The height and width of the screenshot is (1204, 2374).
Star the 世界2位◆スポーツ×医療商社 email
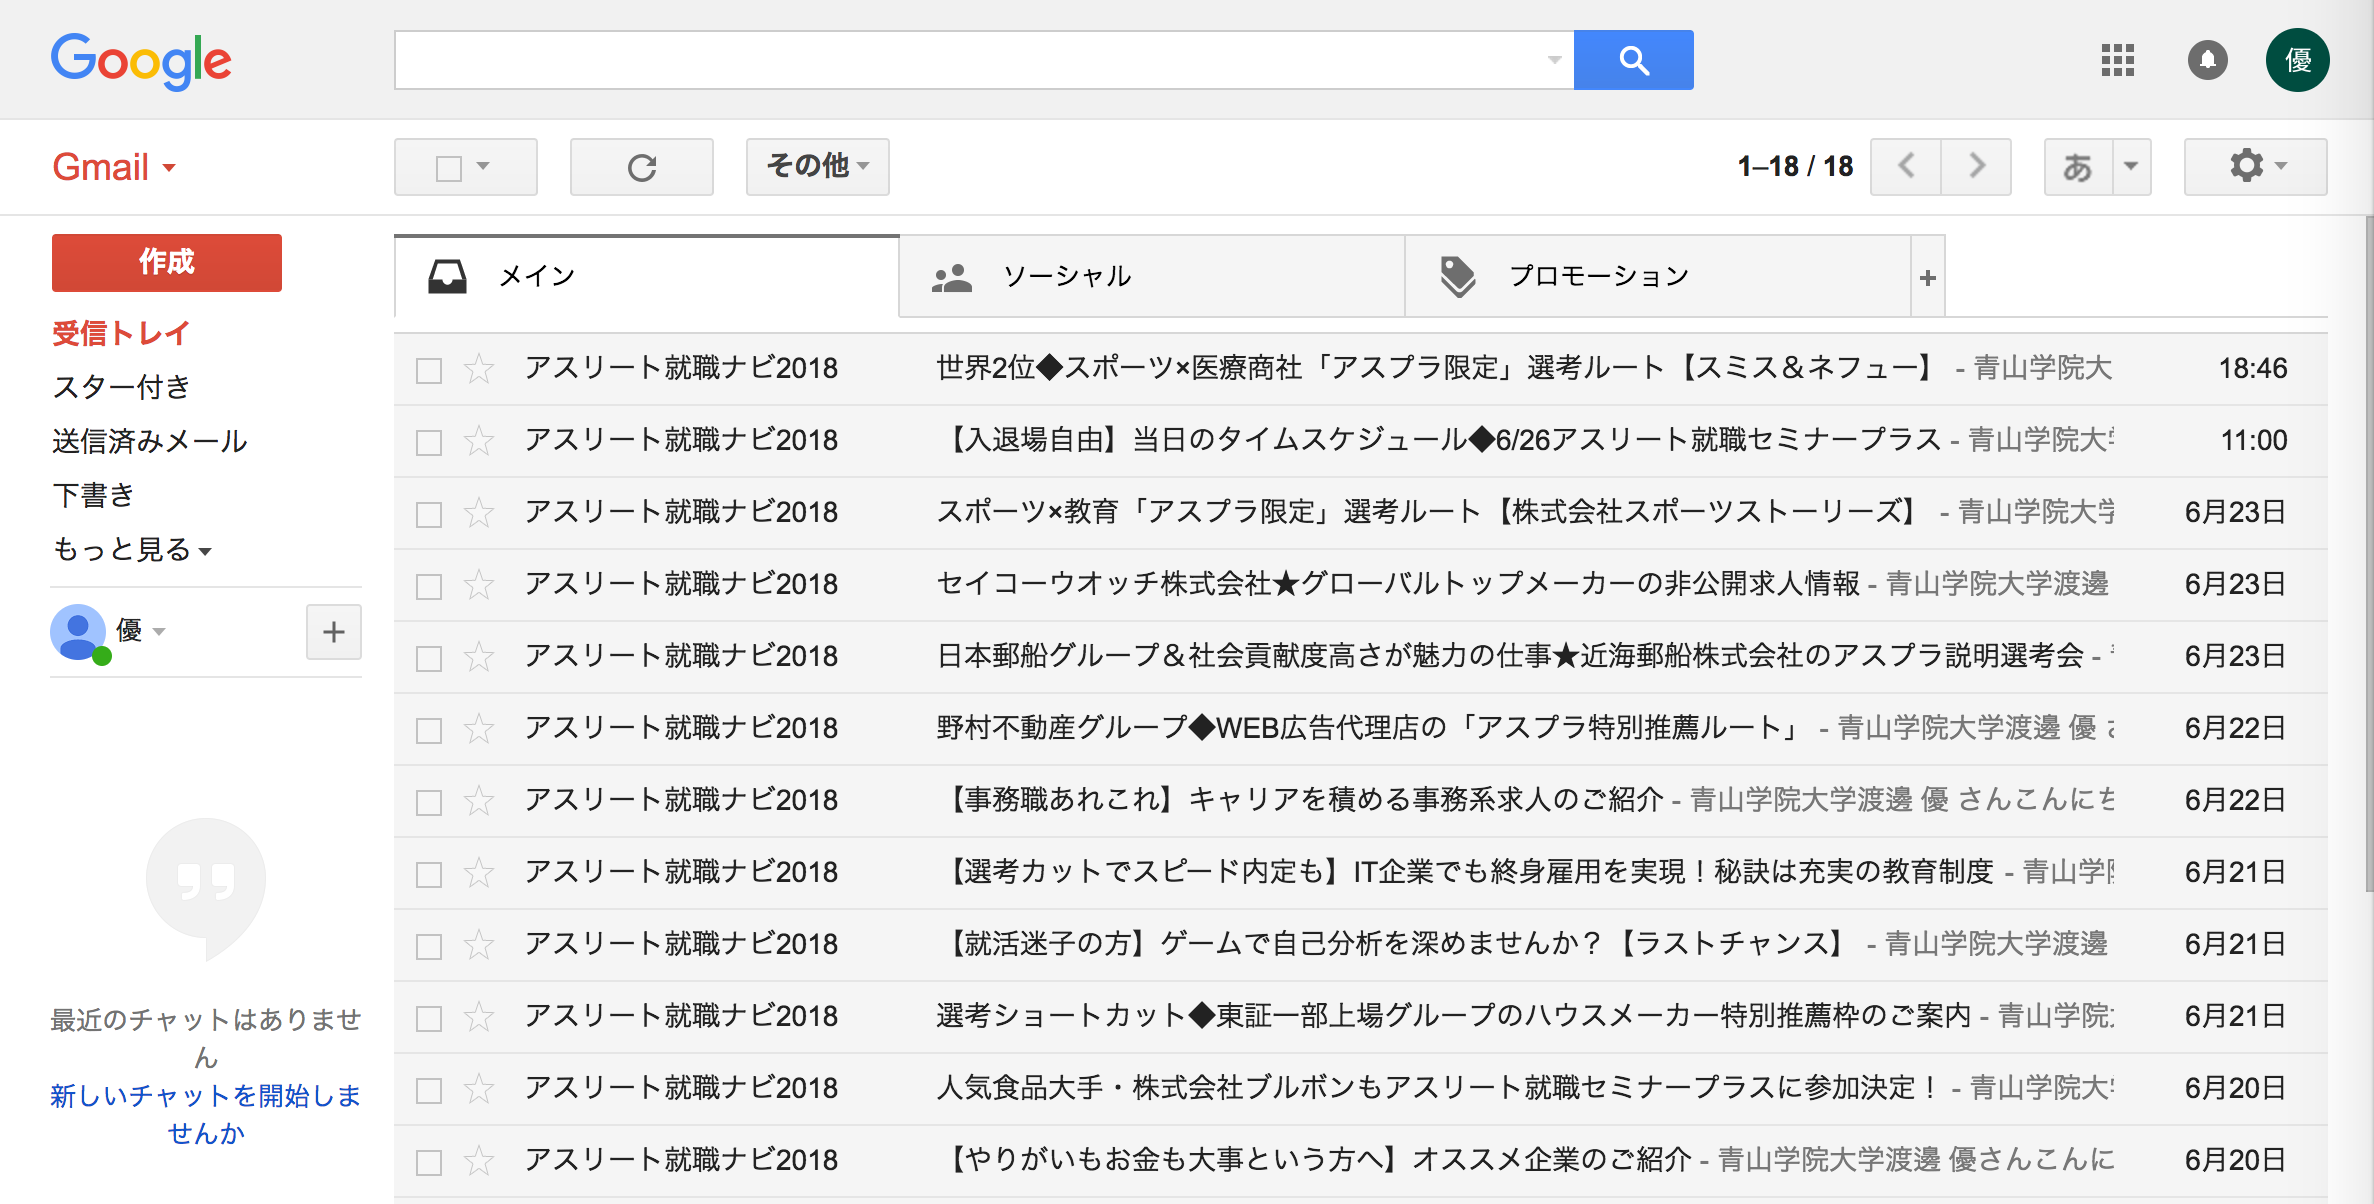click(x=479, y=369)
